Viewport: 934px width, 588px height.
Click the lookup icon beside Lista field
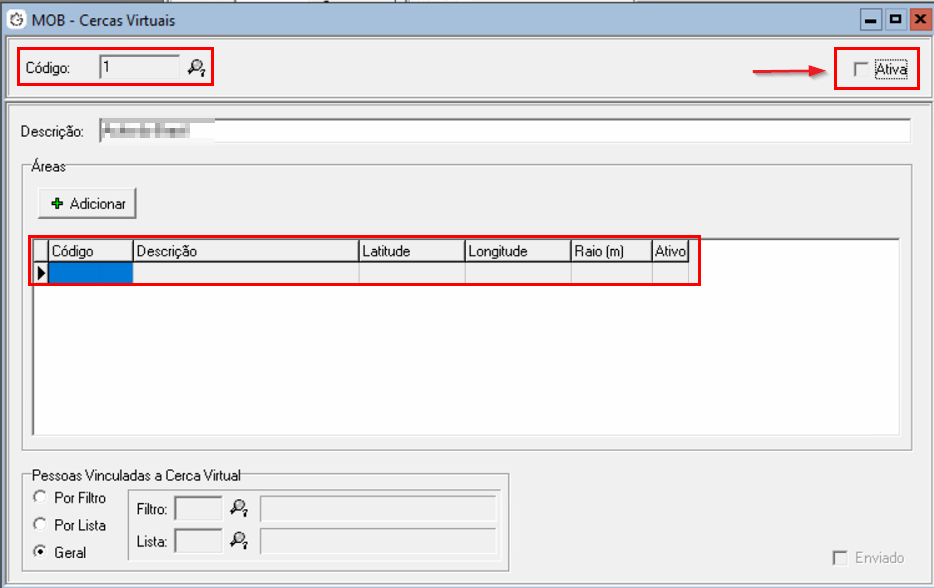coord(238,541)
